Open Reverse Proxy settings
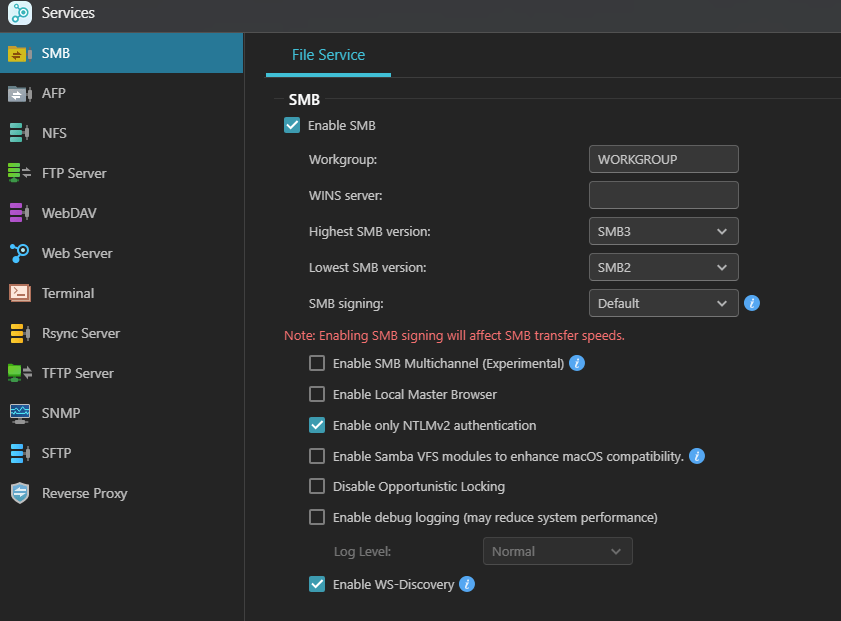 121,493
